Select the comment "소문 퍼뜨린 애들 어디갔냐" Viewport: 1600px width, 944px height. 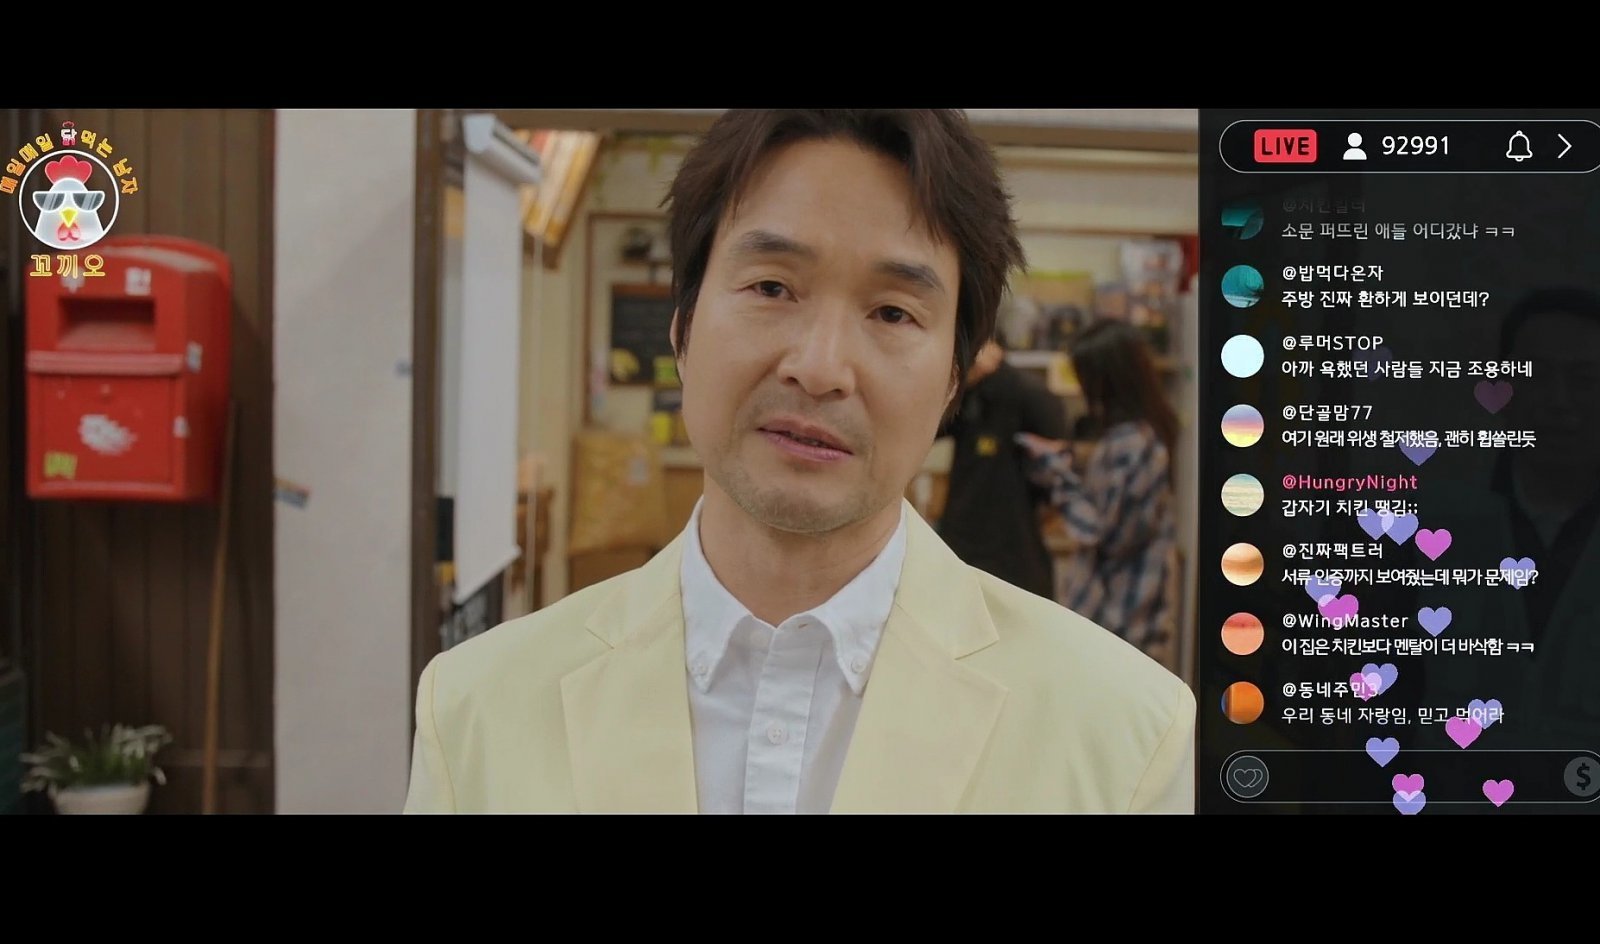click(x=1397, y=231)
